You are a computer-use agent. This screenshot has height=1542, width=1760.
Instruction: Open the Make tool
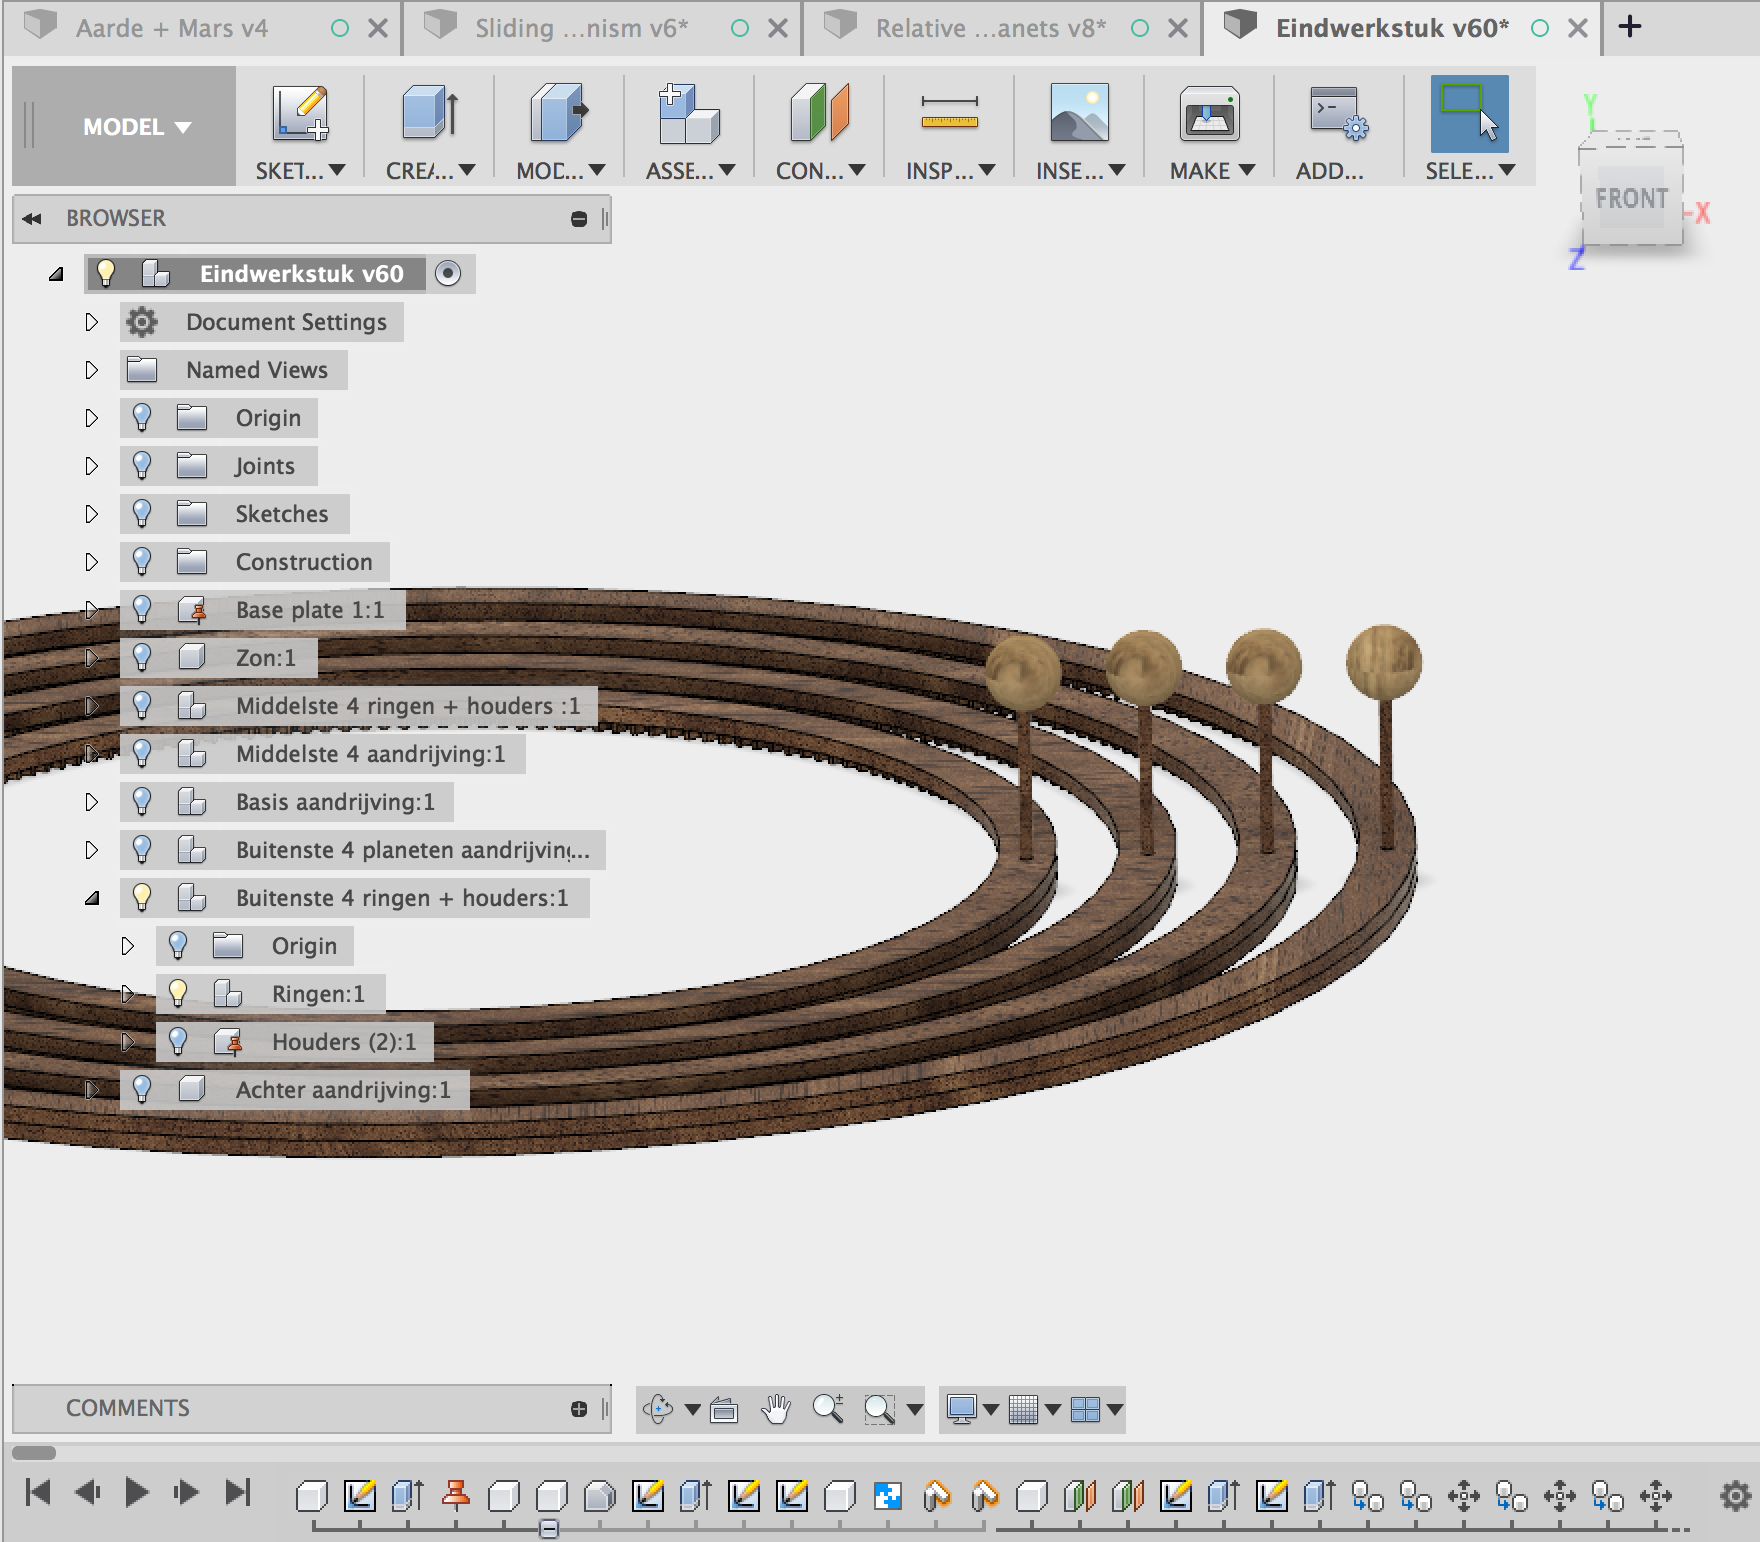[1208, 115]
